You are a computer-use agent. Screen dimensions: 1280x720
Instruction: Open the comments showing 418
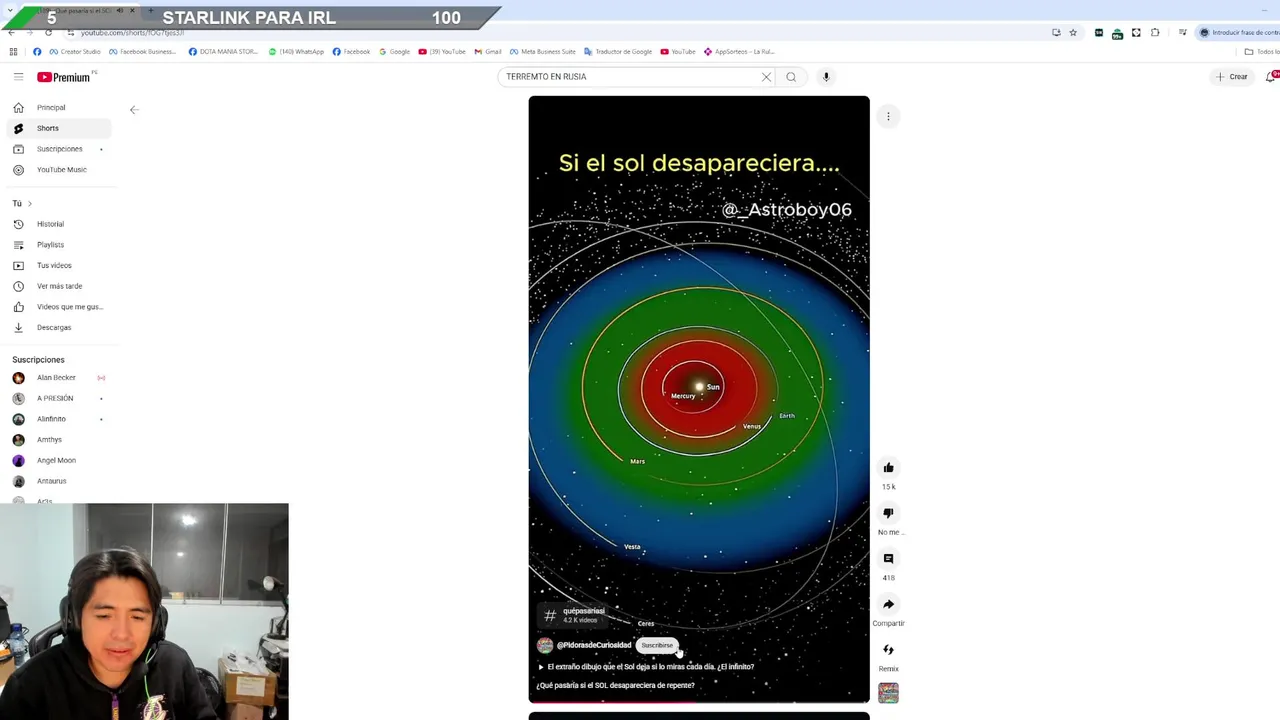coord(888,559)
